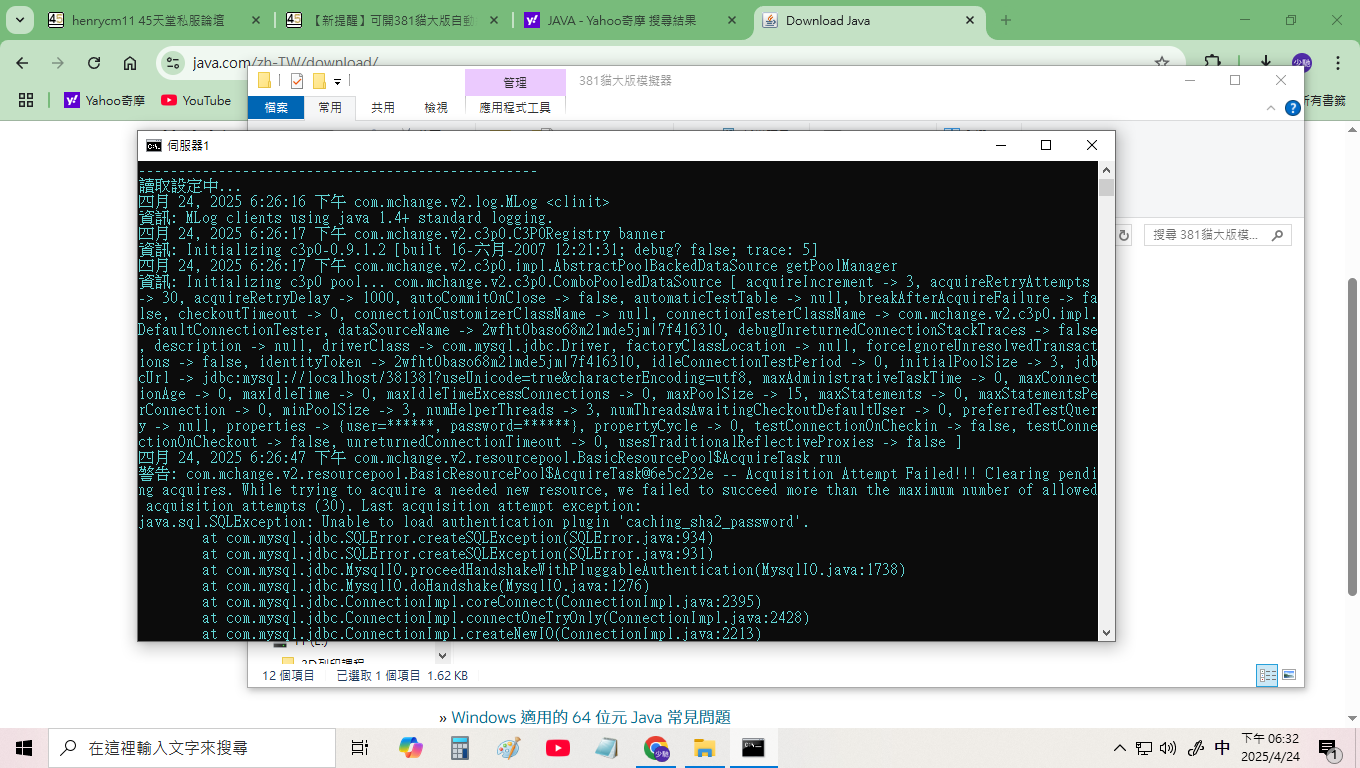
Task: Click the command prompt icon in 伺服器1 title bar
Action: (x=153, y=145)
